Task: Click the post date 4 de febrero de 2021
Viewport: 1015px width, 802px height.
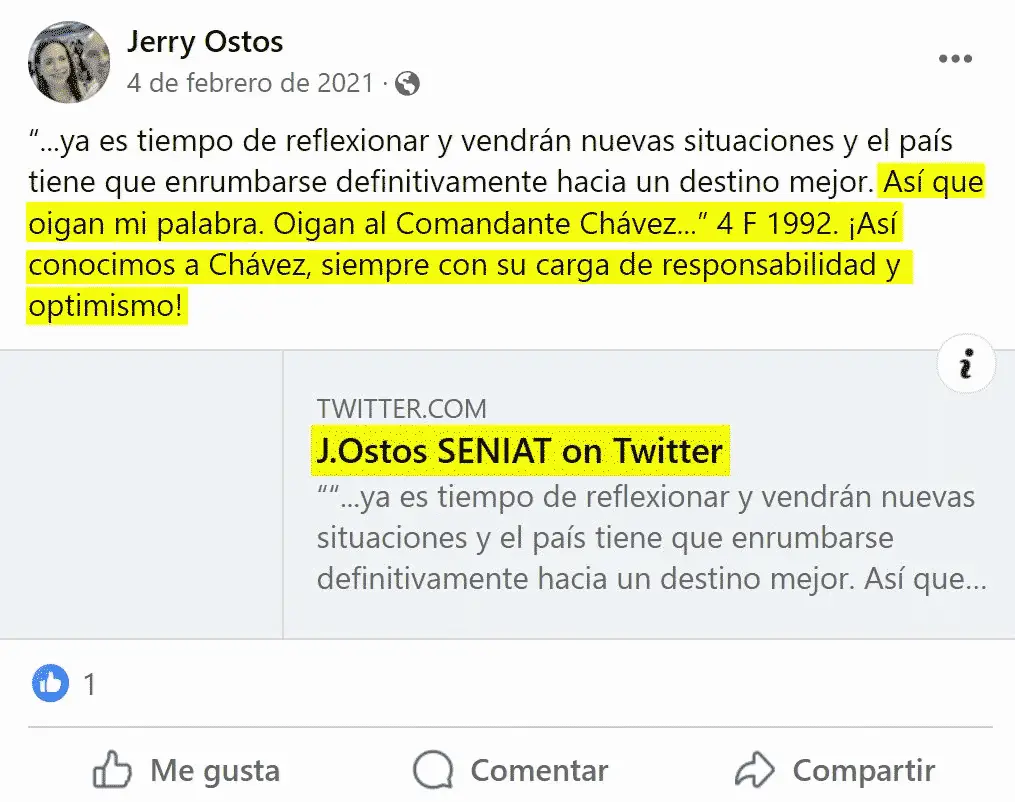Action: [249, 83]
